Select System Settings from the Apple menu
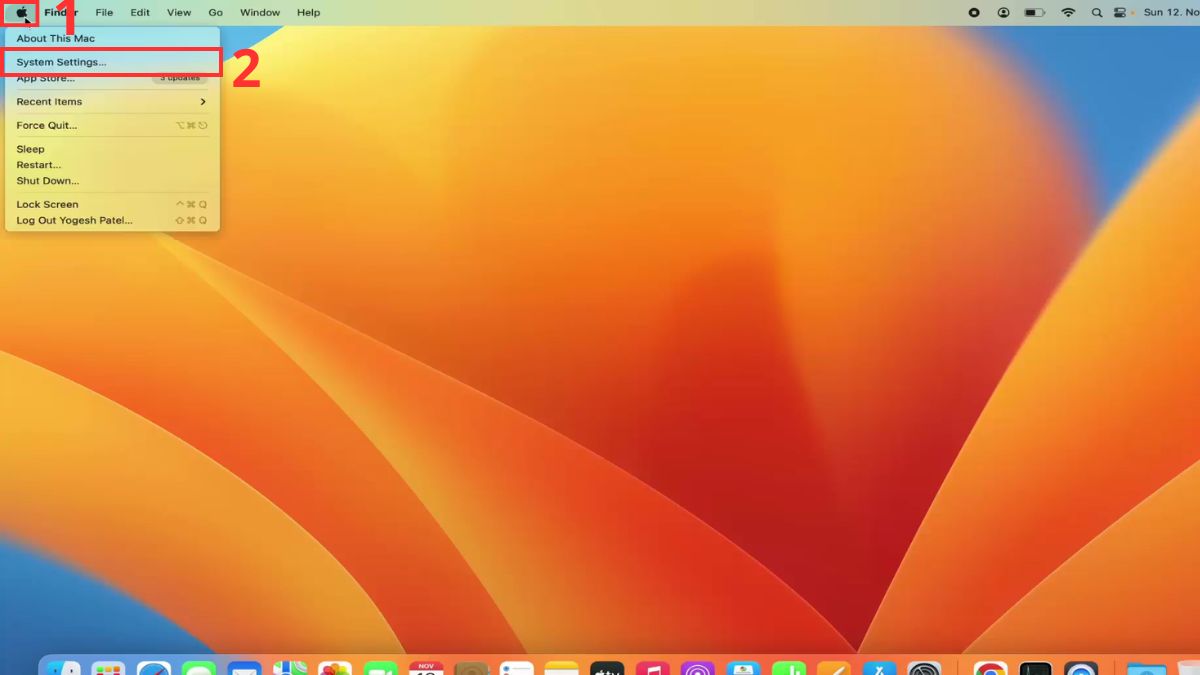Viewport: 1200px width, 675px height. (x=61, y=62)
